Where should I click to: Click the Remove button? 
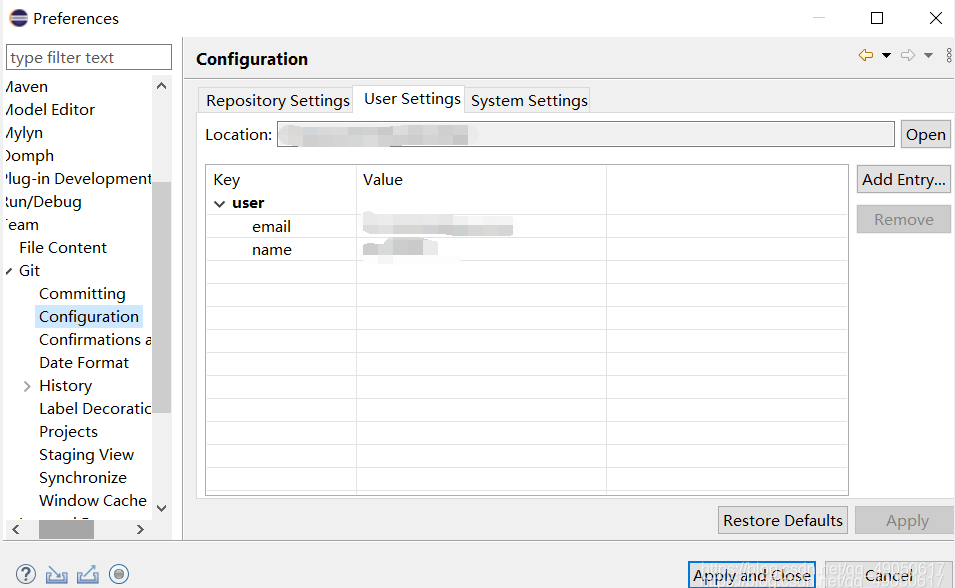[903, 219]
